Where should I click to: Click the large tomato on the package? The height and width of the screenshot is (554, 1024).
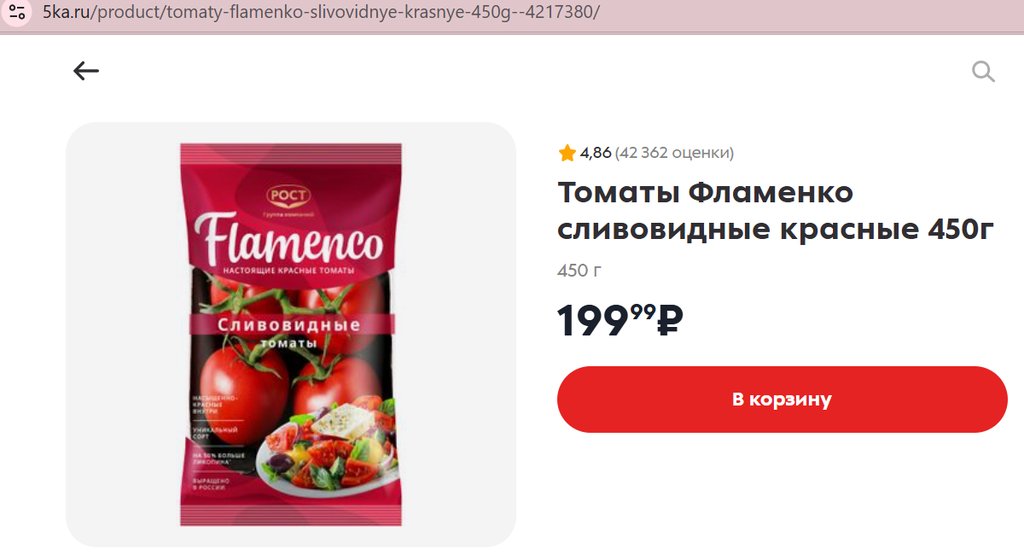pos(243,386)
